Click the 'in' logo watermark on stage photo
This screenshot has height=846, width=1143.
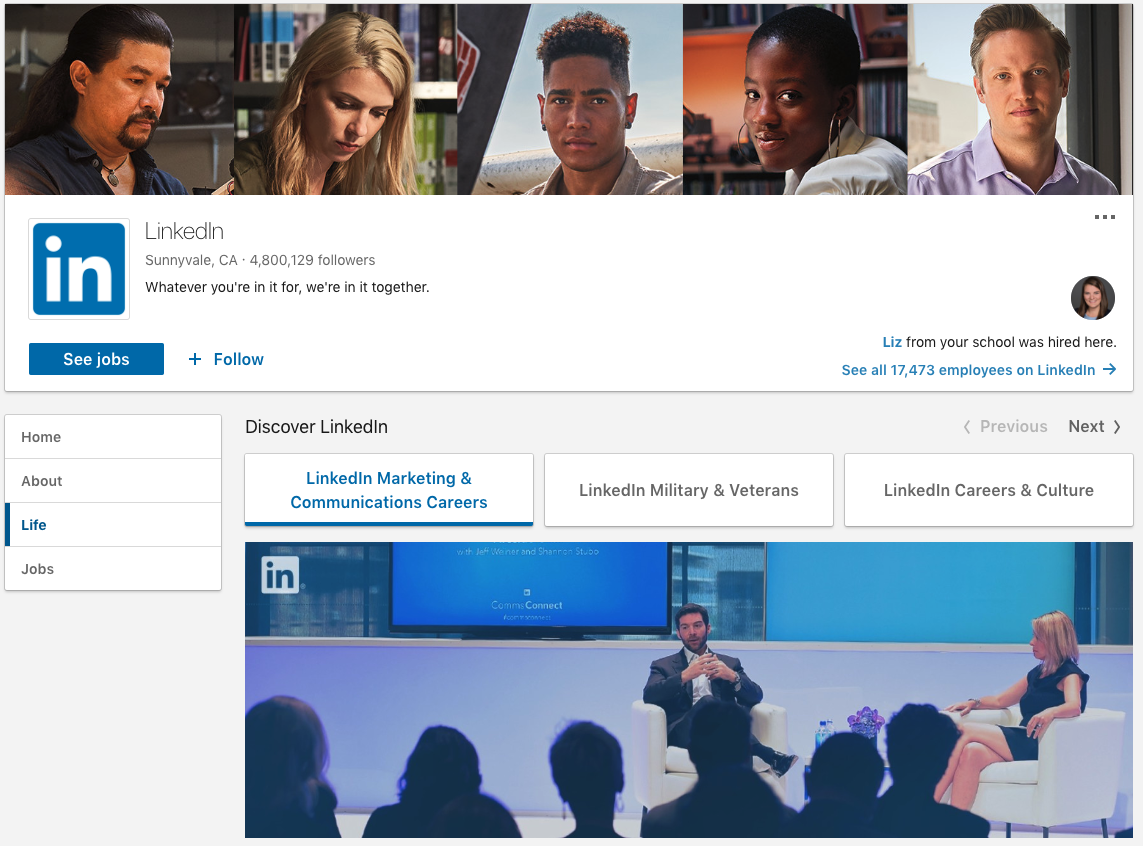(x=280, y=575)
